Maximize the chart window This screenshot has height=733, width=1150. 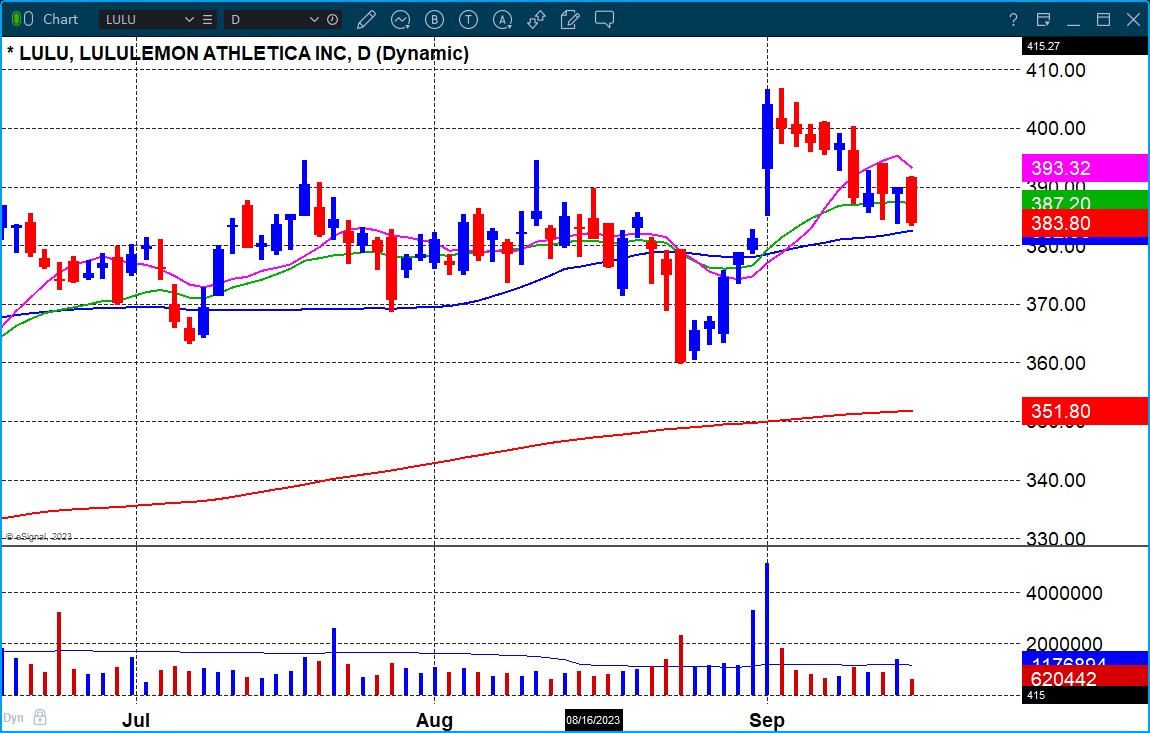tap(1103, 20)
